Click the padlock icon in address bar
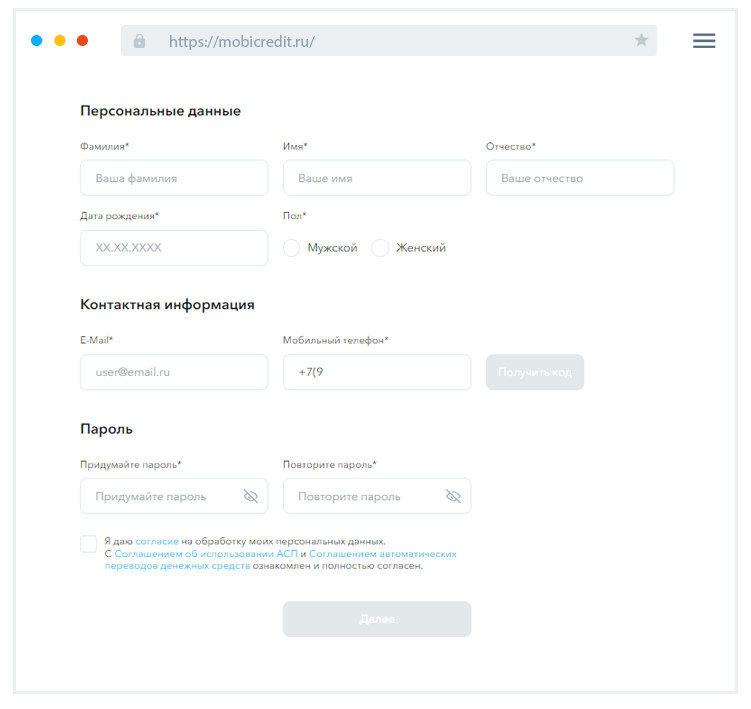Image resolution: width=751 pixels, height=709 pixels. pyautogui.click(x=139, y=41)
